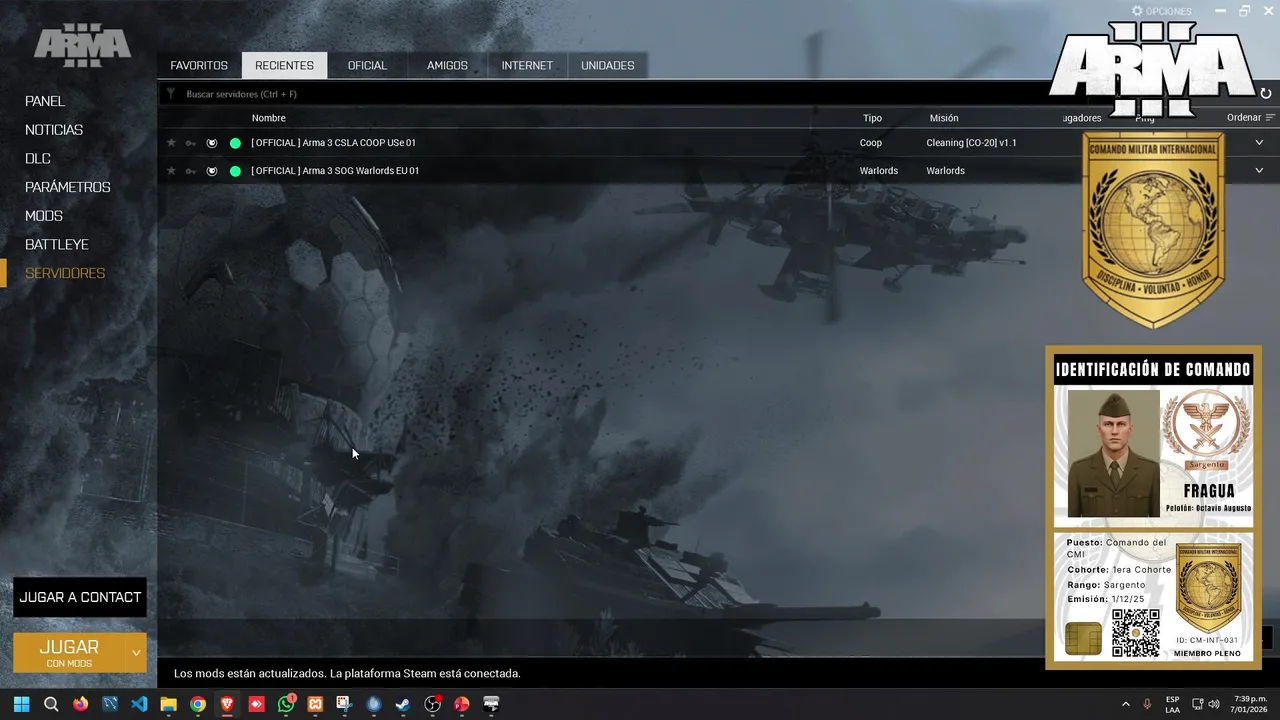Open Parámetros in the sidebar
Screen dimensions: 1280x720
point(68,187)
